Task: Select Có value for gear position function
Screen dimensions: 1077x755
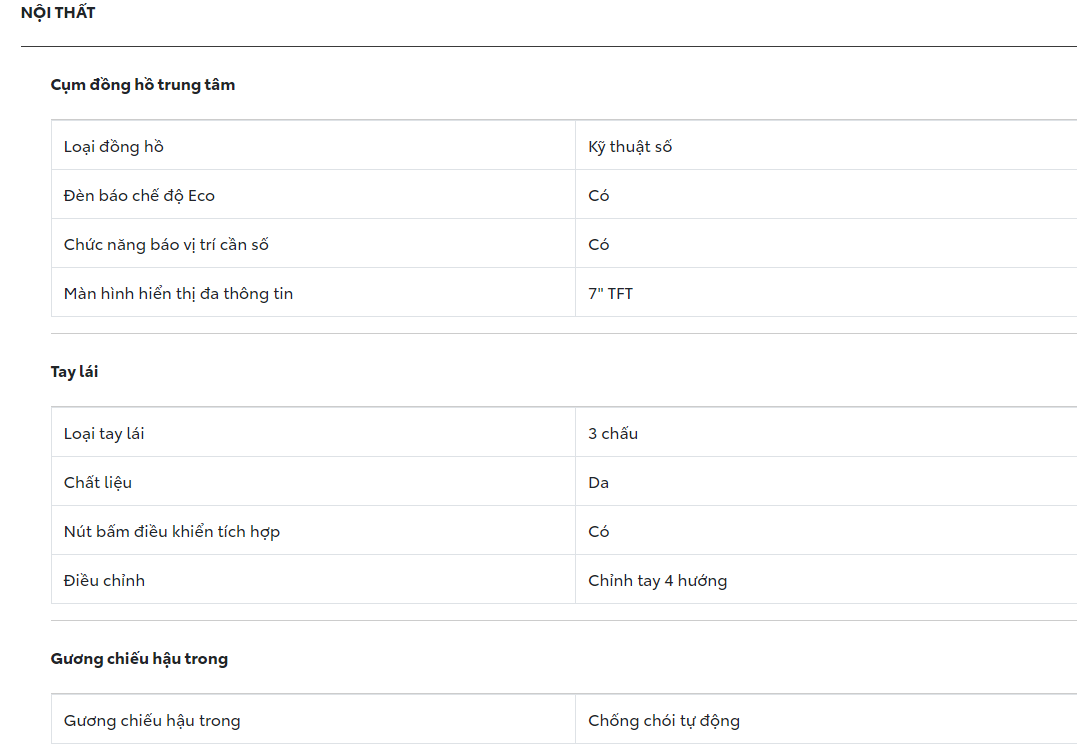Action: [599, 245]
